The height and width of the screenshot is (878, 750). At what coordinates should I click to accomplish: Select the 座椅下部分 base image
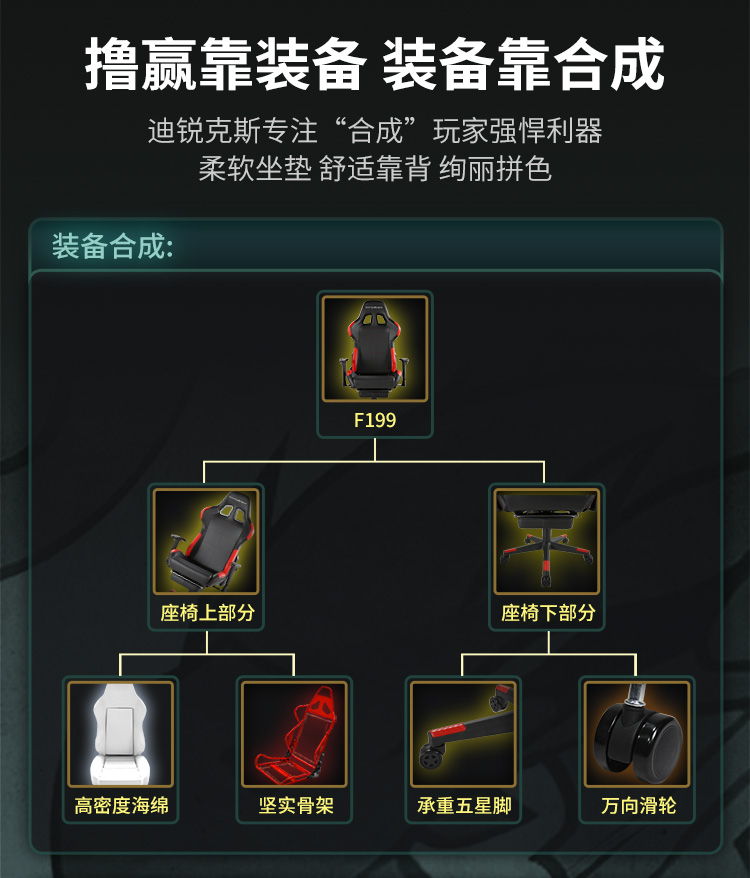[x=547, y=541]
